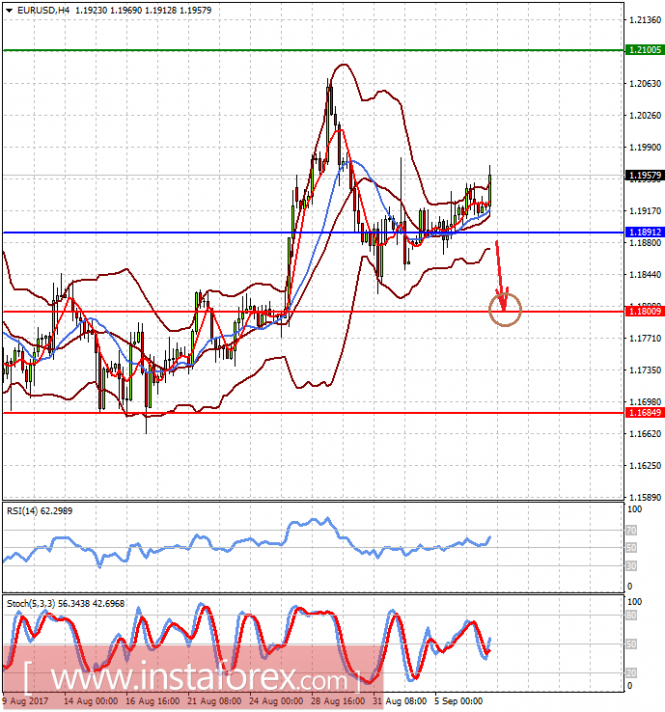Screen dimensions: 665x712
Task: Select the red downward arrow annotation
Action: (x=501, y=276)
